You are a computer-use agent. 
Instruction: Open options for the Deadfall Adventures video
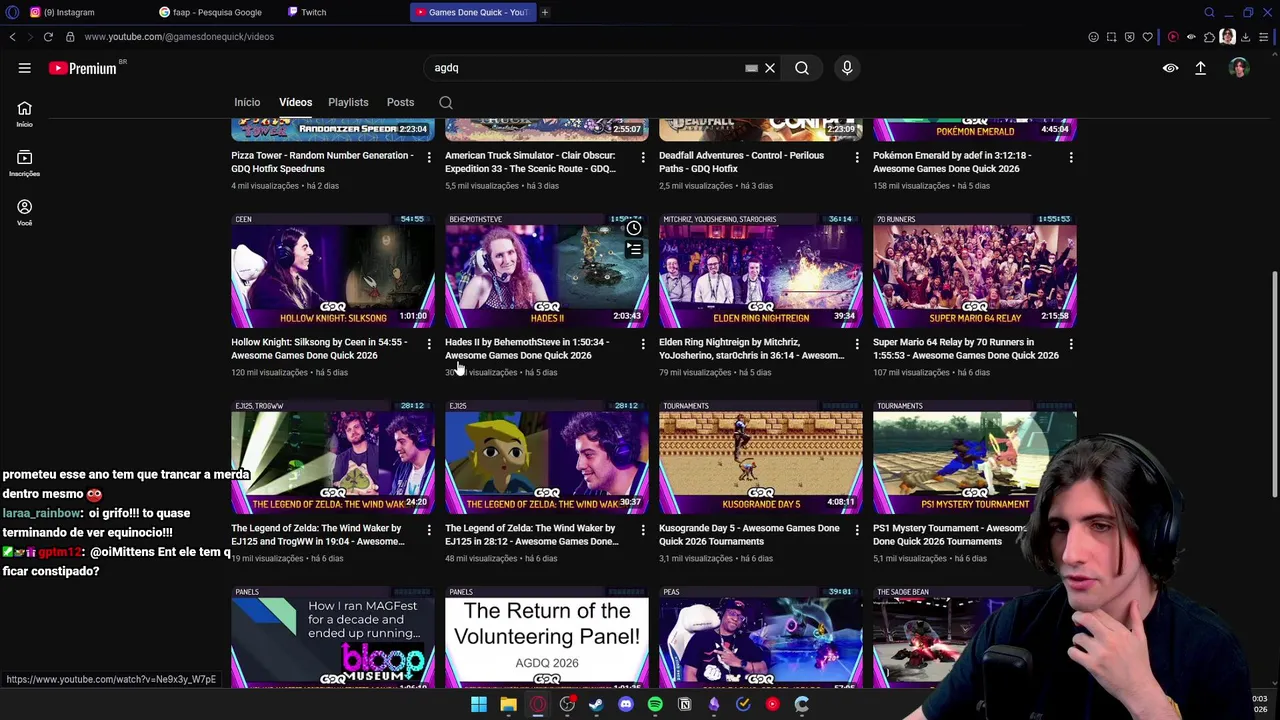pyautogui.click(x=857, y=157)
